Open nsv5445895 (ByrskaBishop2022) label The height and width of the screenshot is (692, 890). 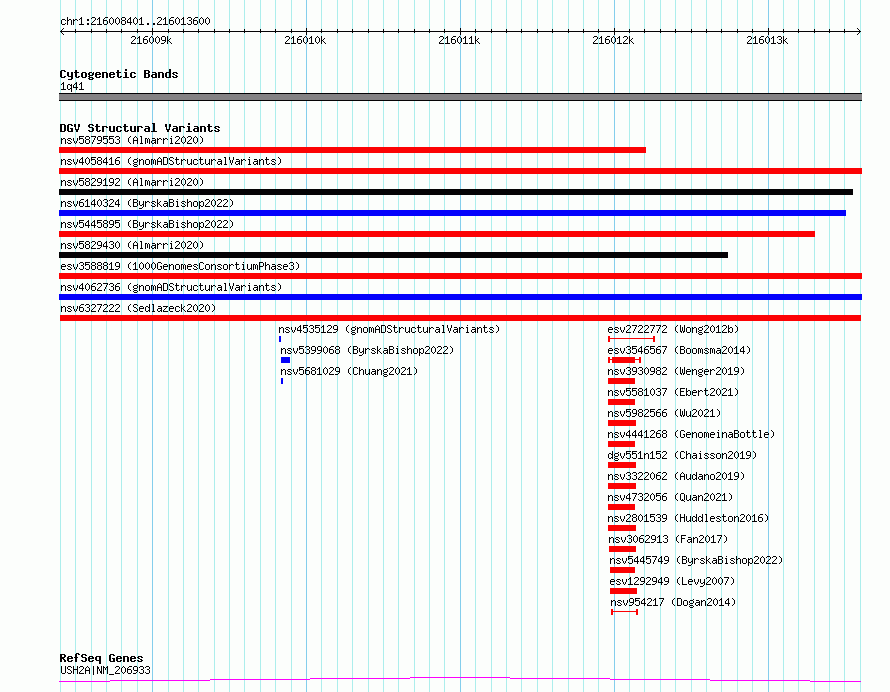coord(147,224)
